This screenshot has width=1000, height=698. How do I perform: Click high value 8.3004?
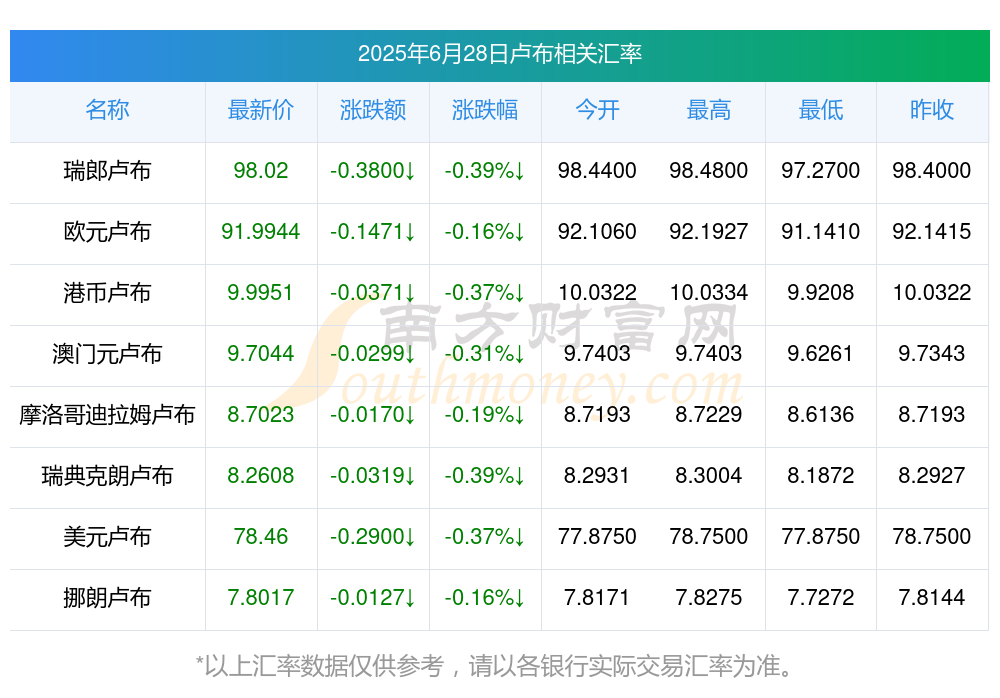pos(709,475)
